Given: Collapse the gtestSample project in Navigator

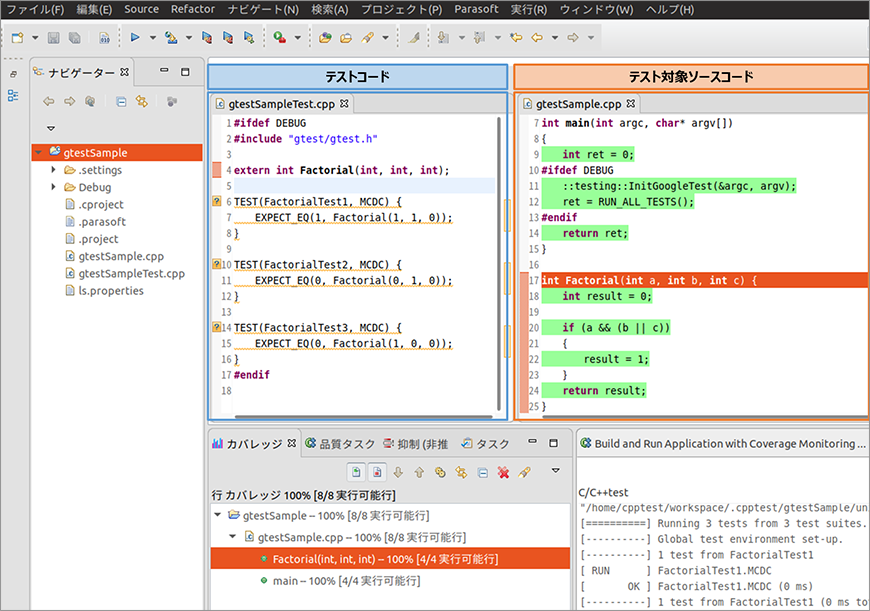Looking at the screenshot, I should (38, 153).
